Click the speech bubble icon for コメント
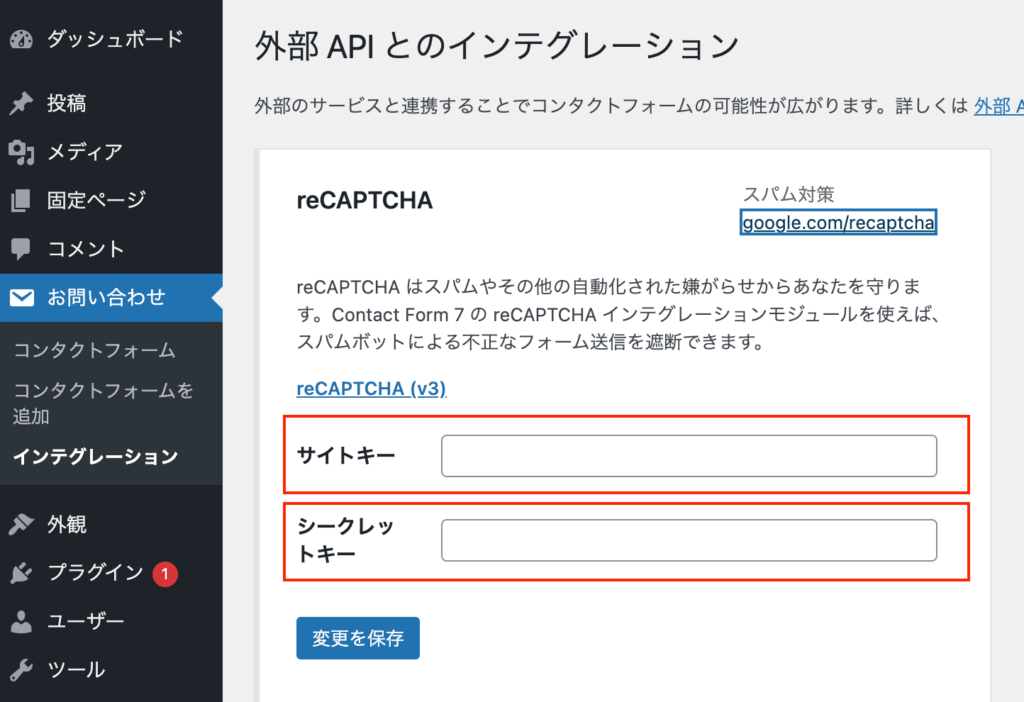The image size is (1024, 702). pos(21,249)
